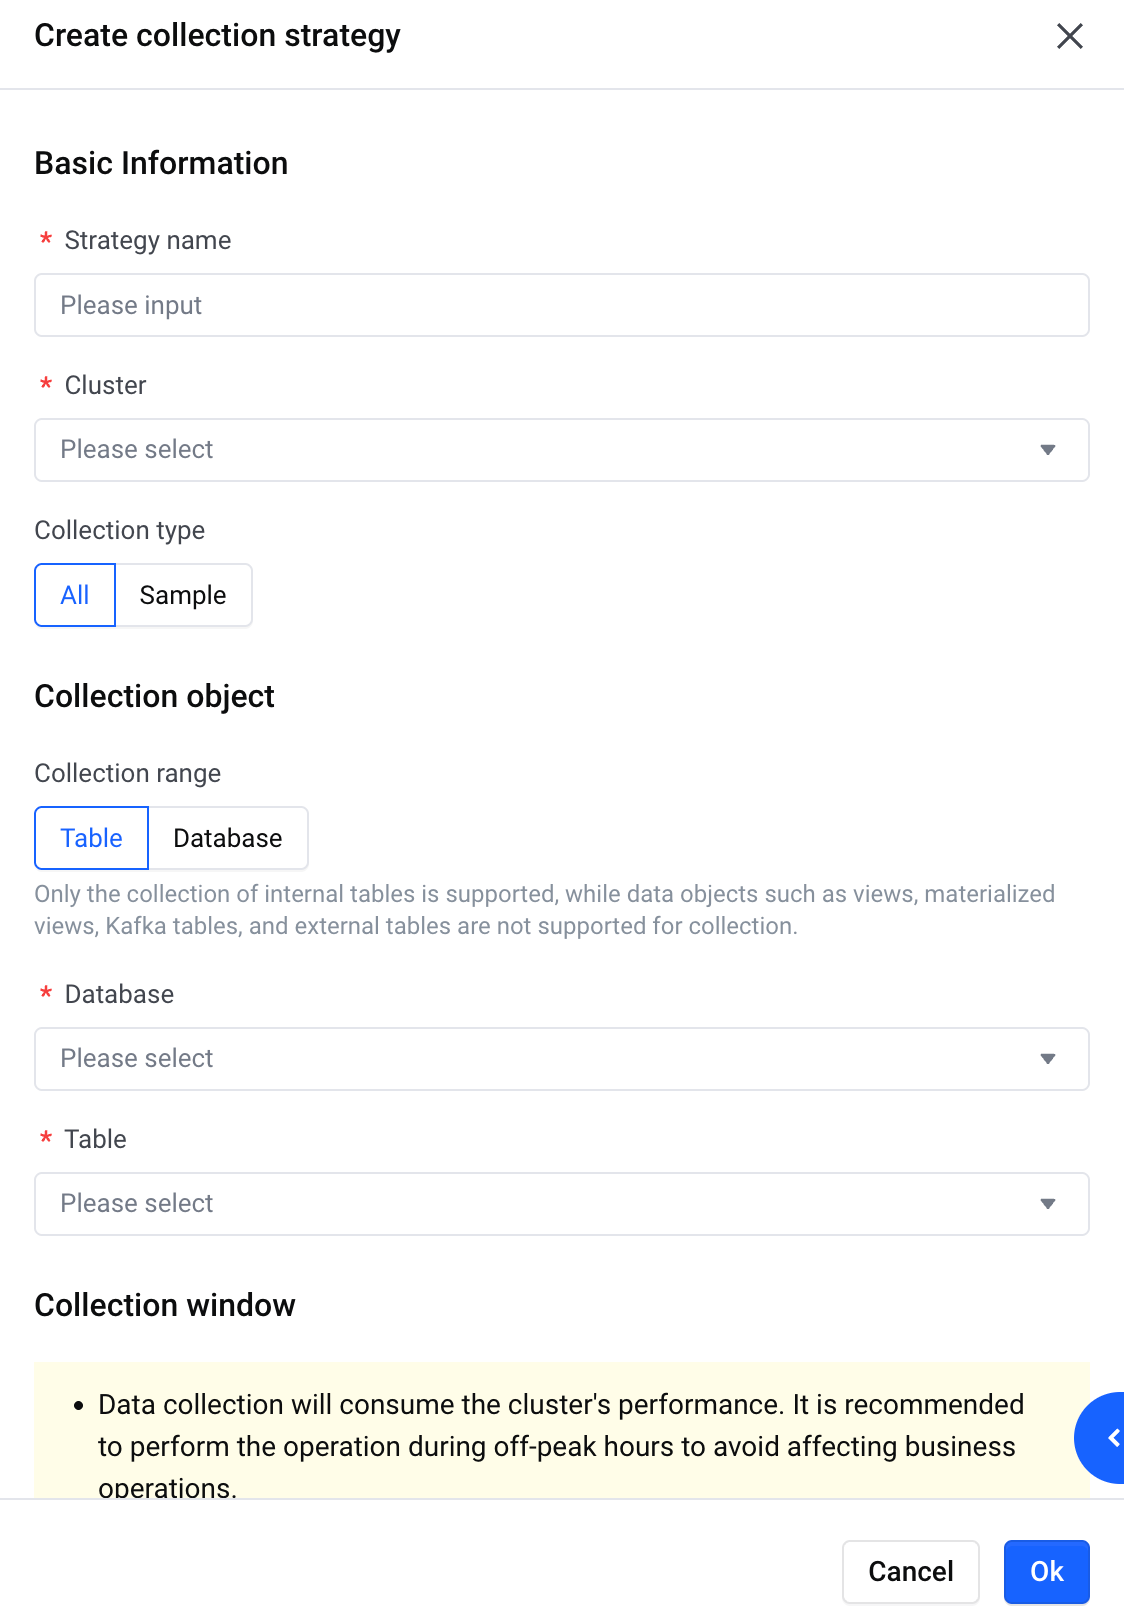Open the Cluster select box

562,450
